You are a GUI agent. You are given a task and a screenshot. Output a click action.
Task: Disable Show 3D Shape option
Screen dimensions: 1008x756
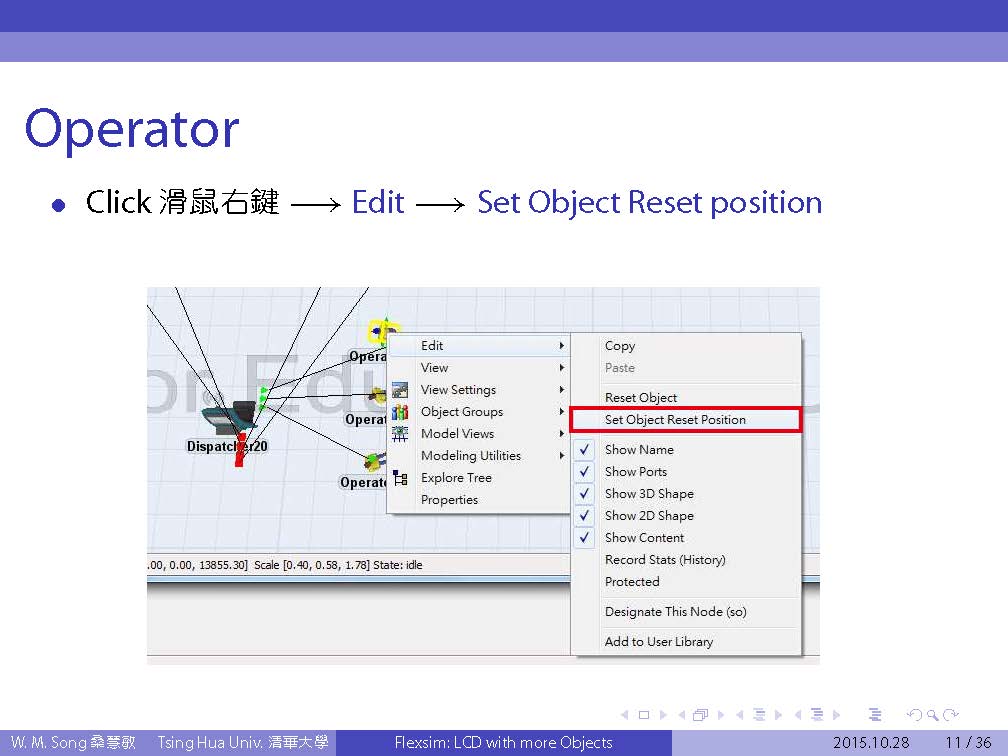pos(586,494)
